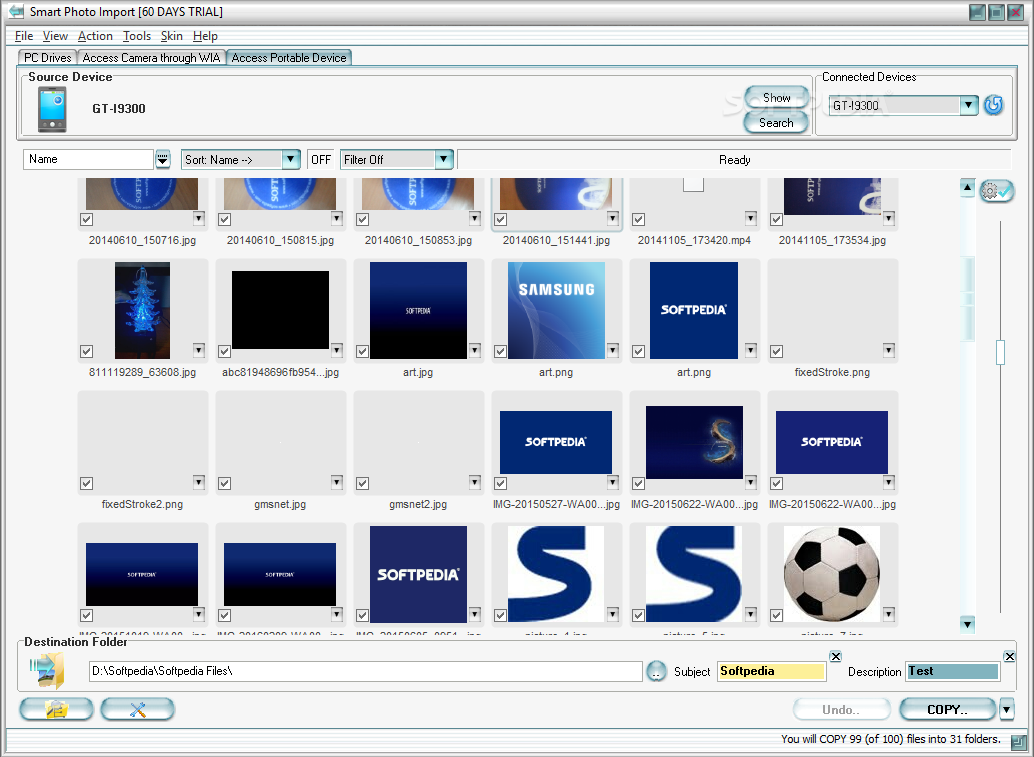Adjust the thumbnail size slider handle
This screenshot has width=1034, height=757.
click(1000, 352)
